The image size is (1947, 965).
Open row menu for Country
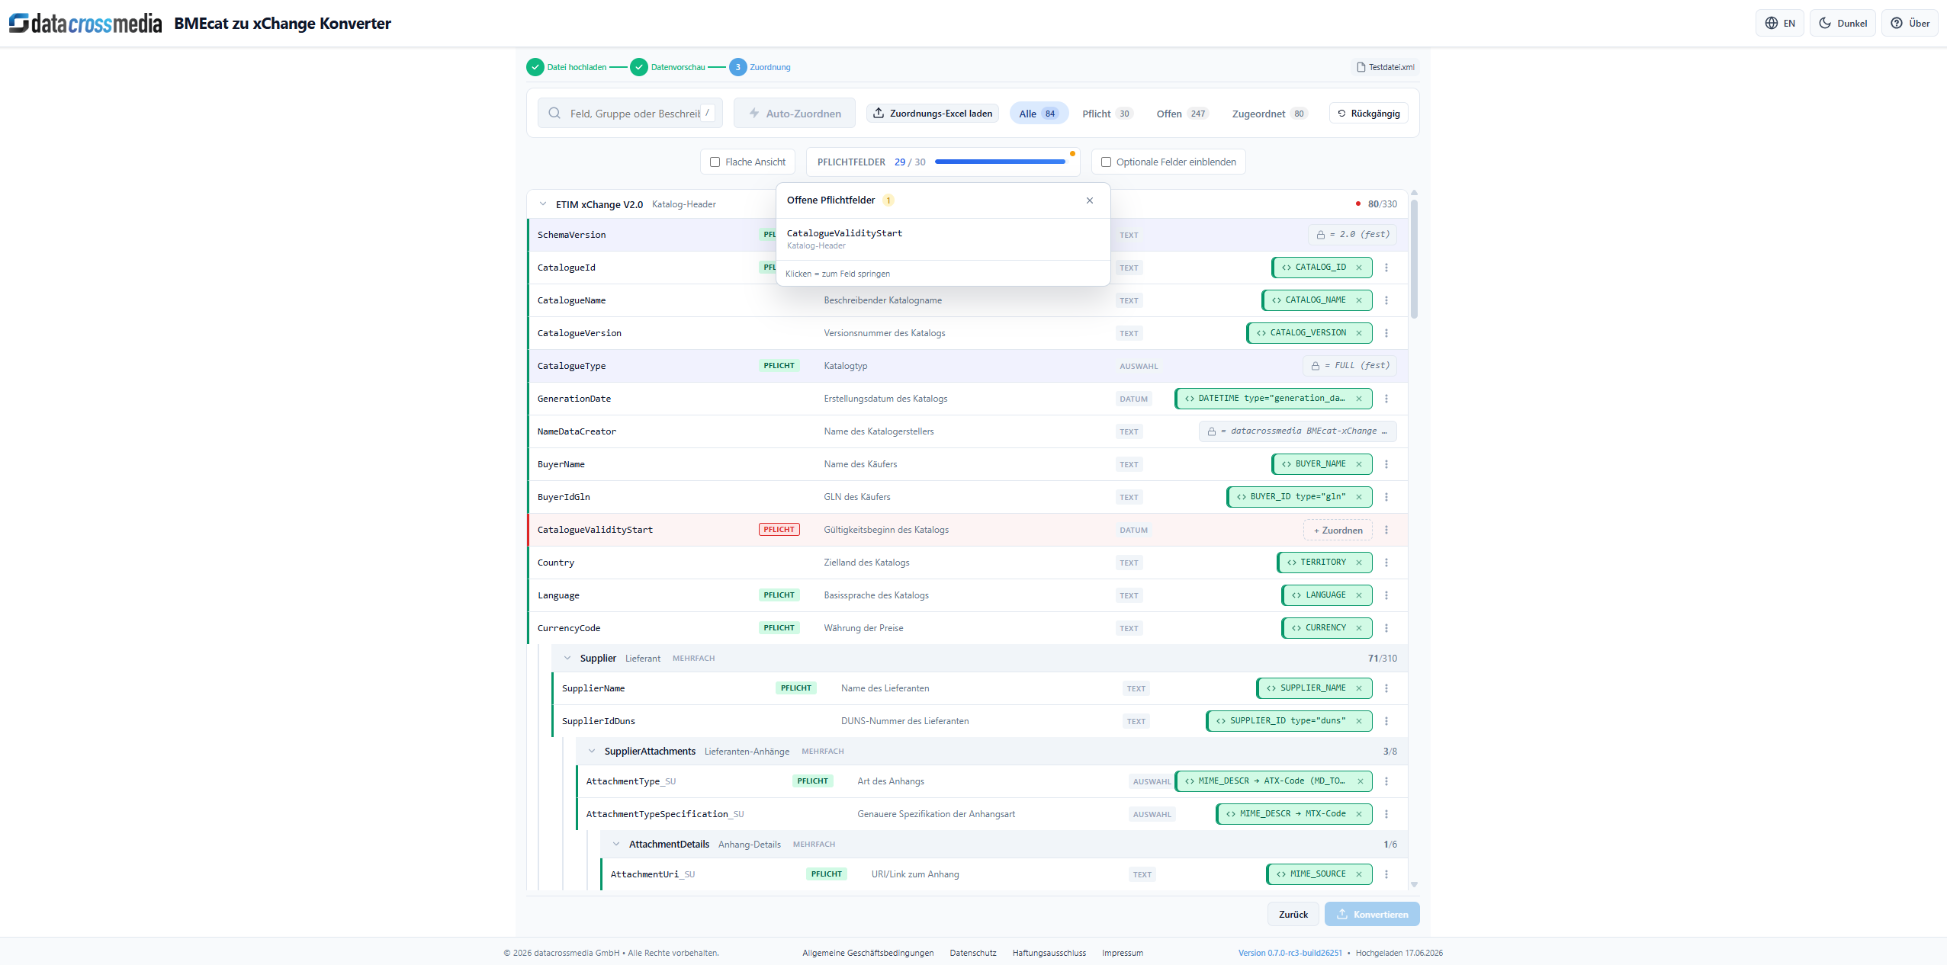tap(1387, 562)
